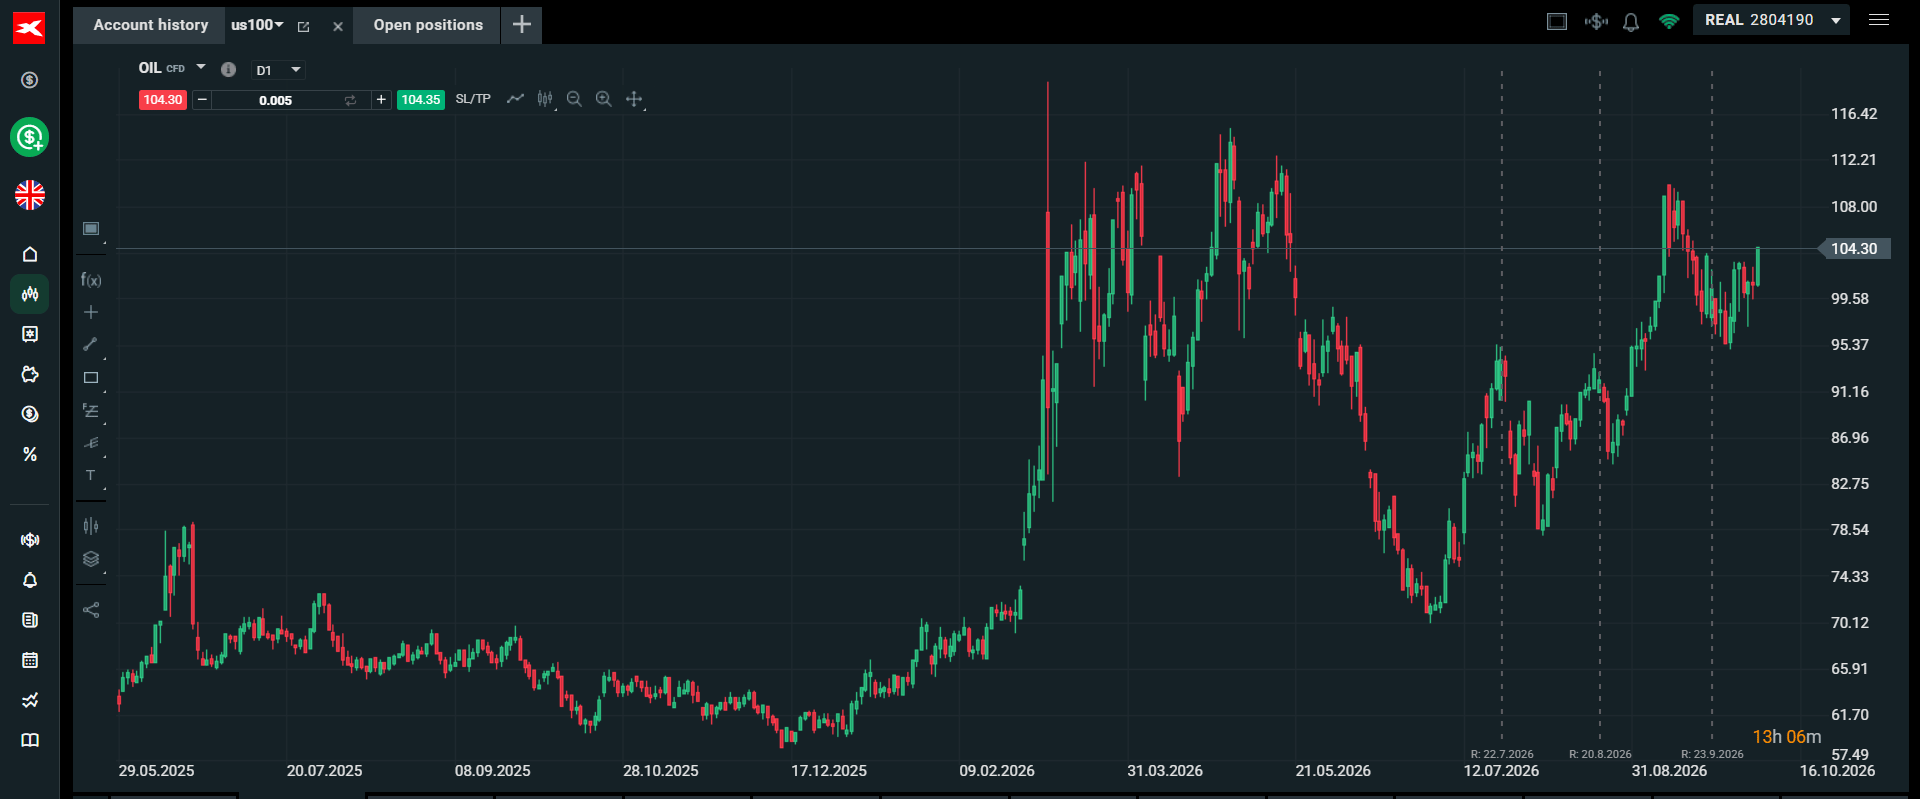
Task: Click the instrument info icon
Action: tap(228, 69)
